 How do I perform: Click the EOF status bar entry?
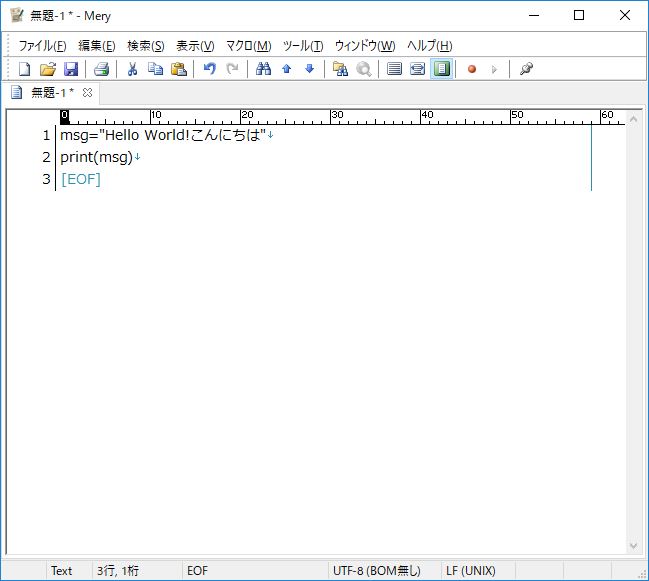(197, 571)
